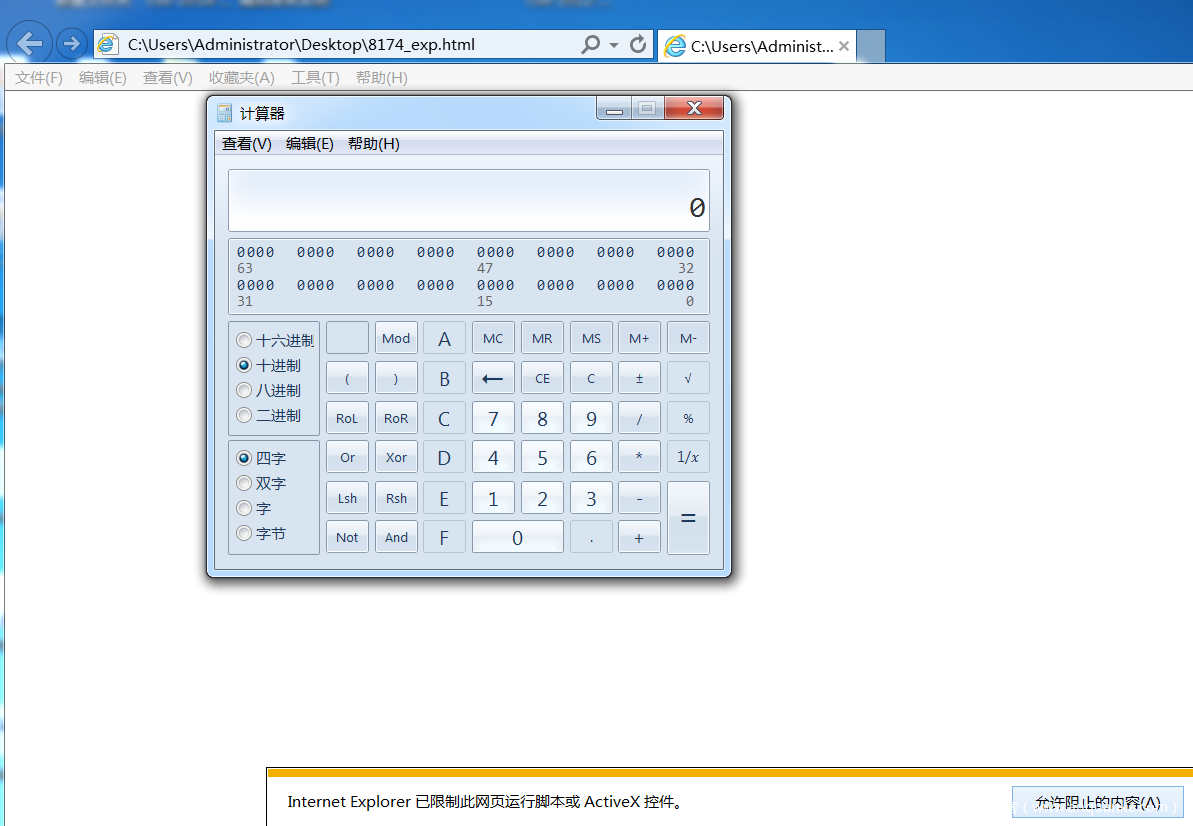The width and height of the screenshot is (1193, 826).
Task: Click the IE back navigation arrow
Action: pyautogui.click(x=30, y=44)
